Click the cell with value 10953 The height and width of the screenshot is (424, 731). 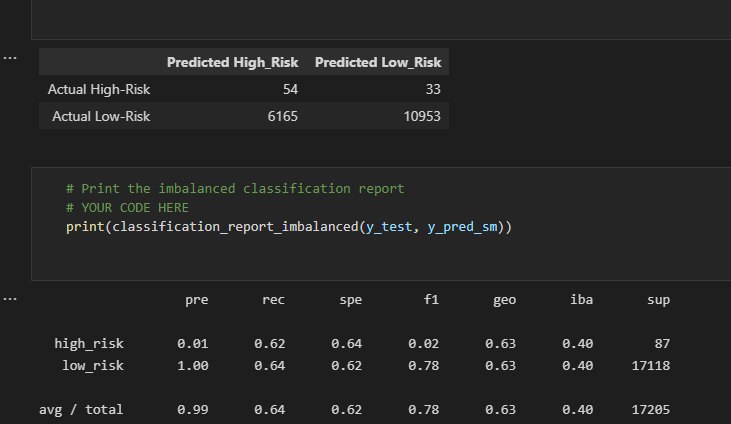pos(422,116)
